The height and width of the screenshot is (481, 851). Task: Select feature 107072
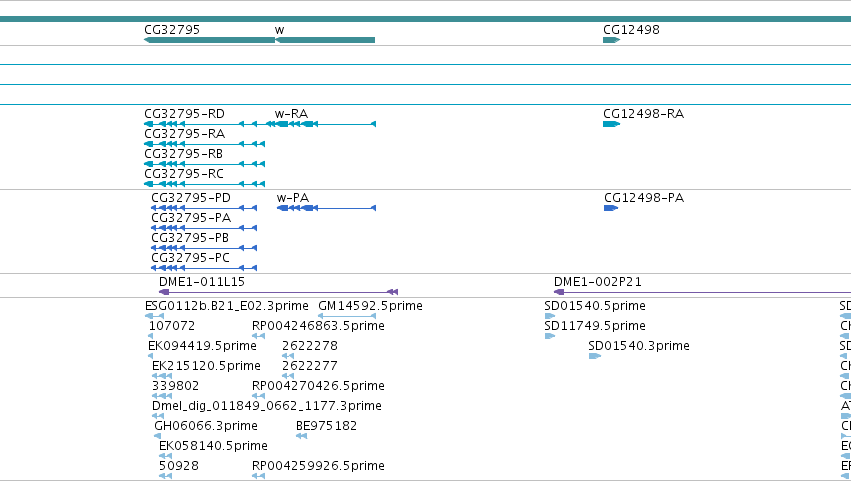point(172,326)
